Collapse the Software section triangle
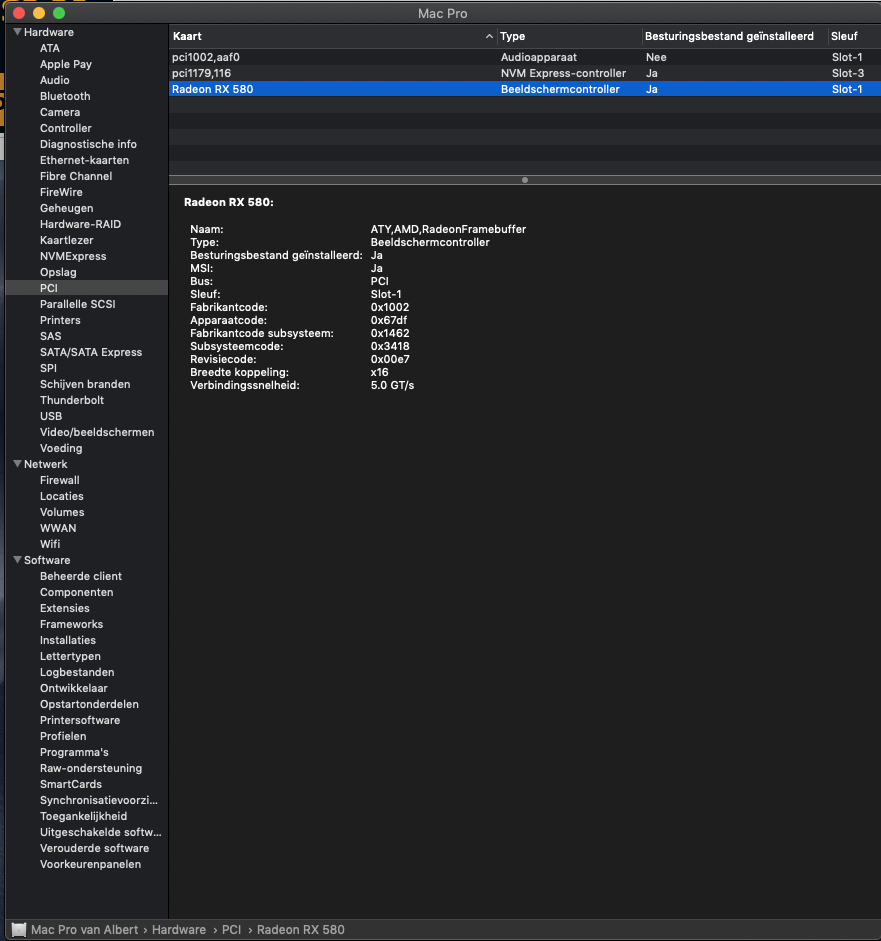 [17, 560]
